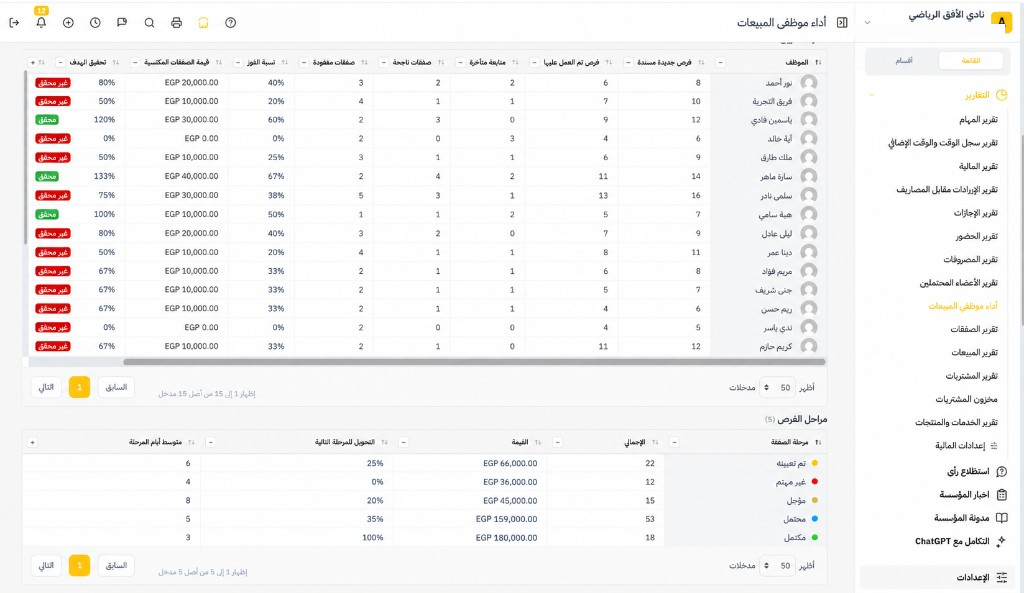Click the organization logo avatar
Image resolution: width=1024 pixels, height=593 pixels.
coord(1001,21)
